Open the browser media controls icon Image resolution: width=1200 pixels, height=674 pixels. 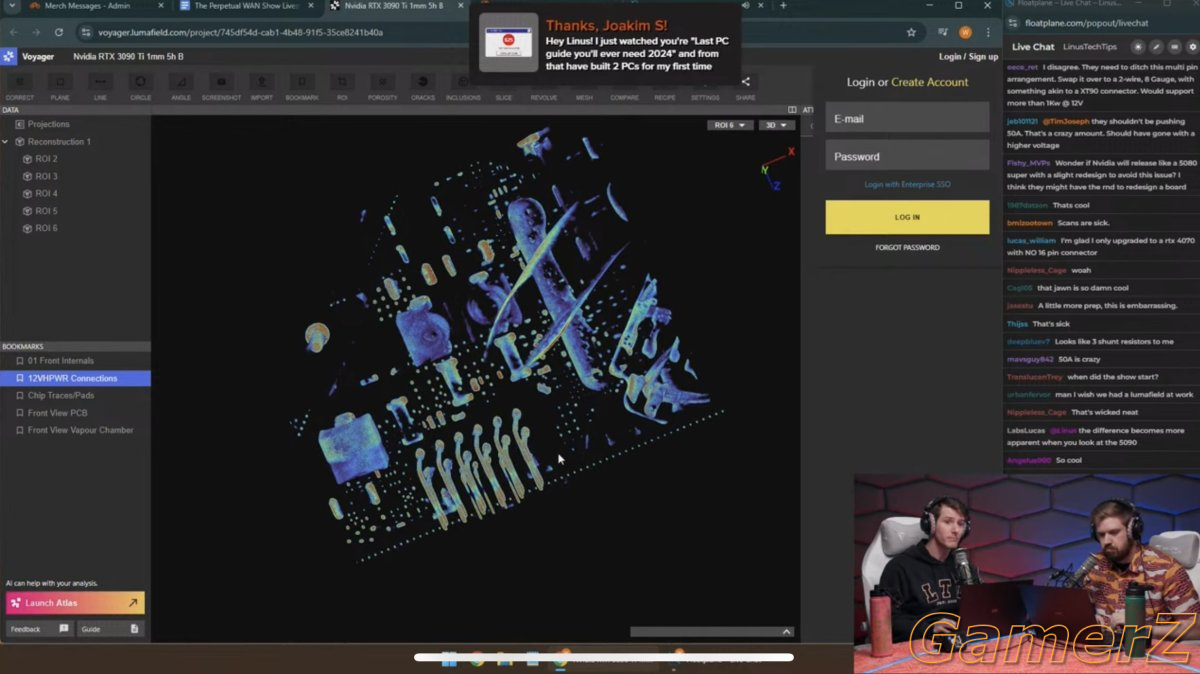[x=941, y=32]
